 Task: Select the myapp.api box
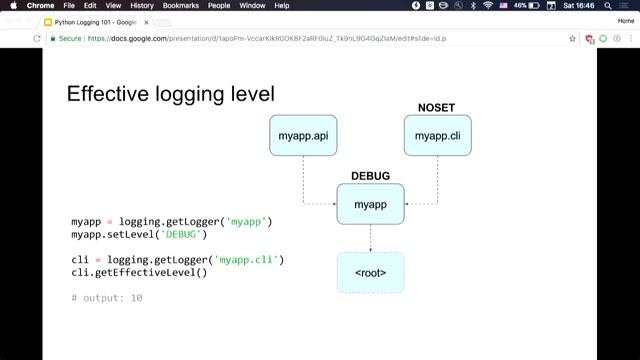point(303,136)
